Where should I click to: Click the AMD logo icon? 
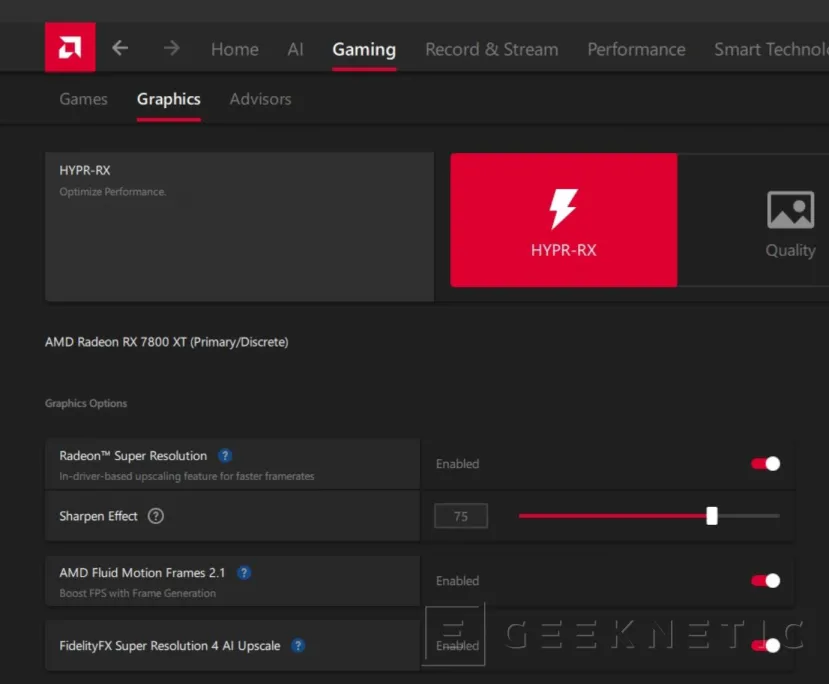click(70, 47)
